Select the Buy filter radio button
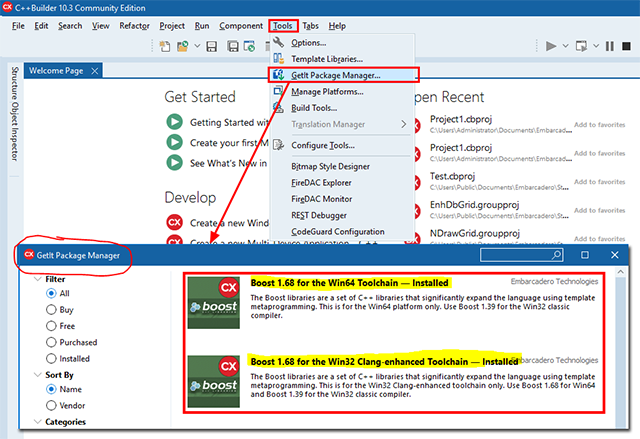 51,310
